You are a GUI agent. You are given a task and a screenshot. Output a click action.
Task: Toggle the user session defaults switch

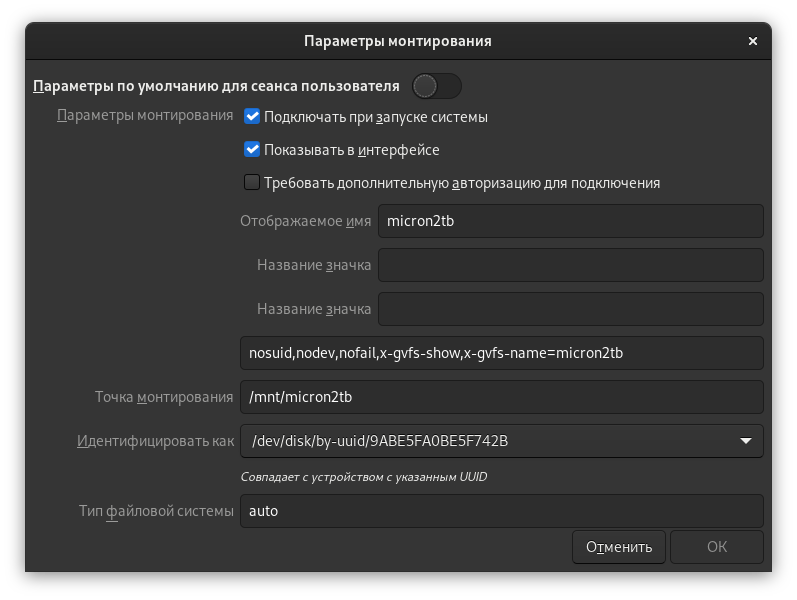pyautogui.click(x=436, y=86)
